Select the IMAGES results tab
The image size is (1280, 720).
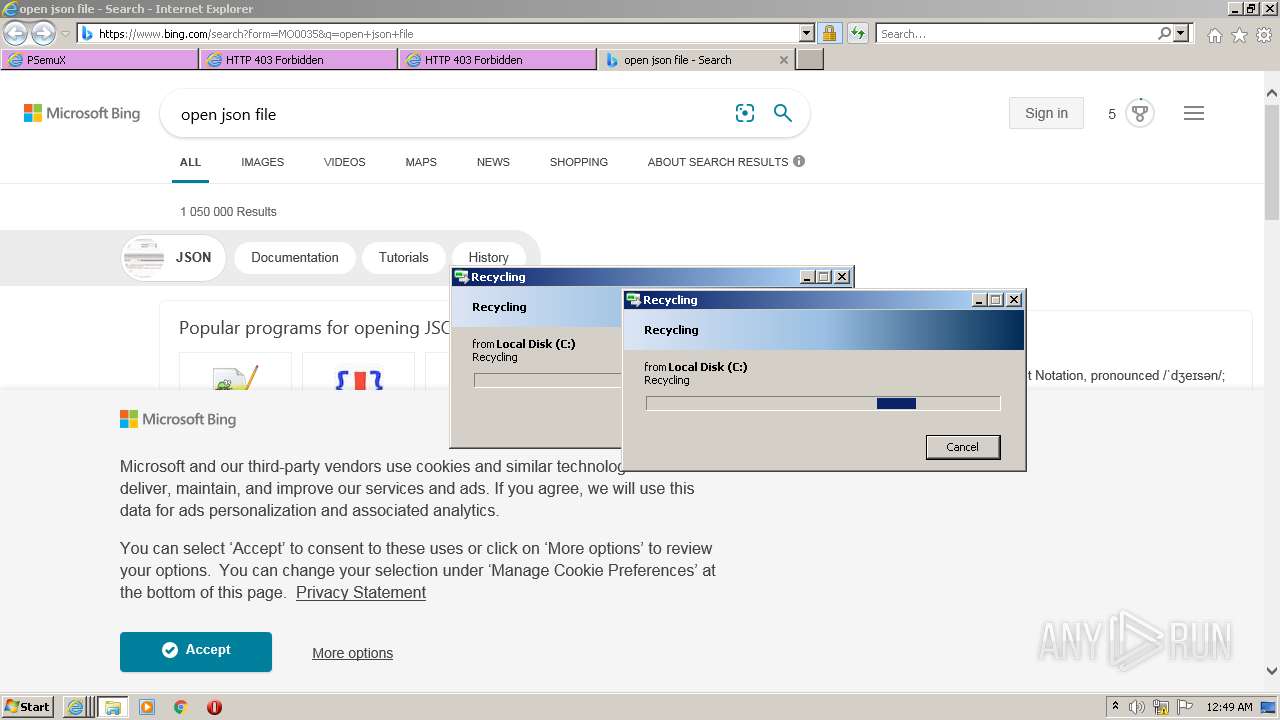point(262,162)
